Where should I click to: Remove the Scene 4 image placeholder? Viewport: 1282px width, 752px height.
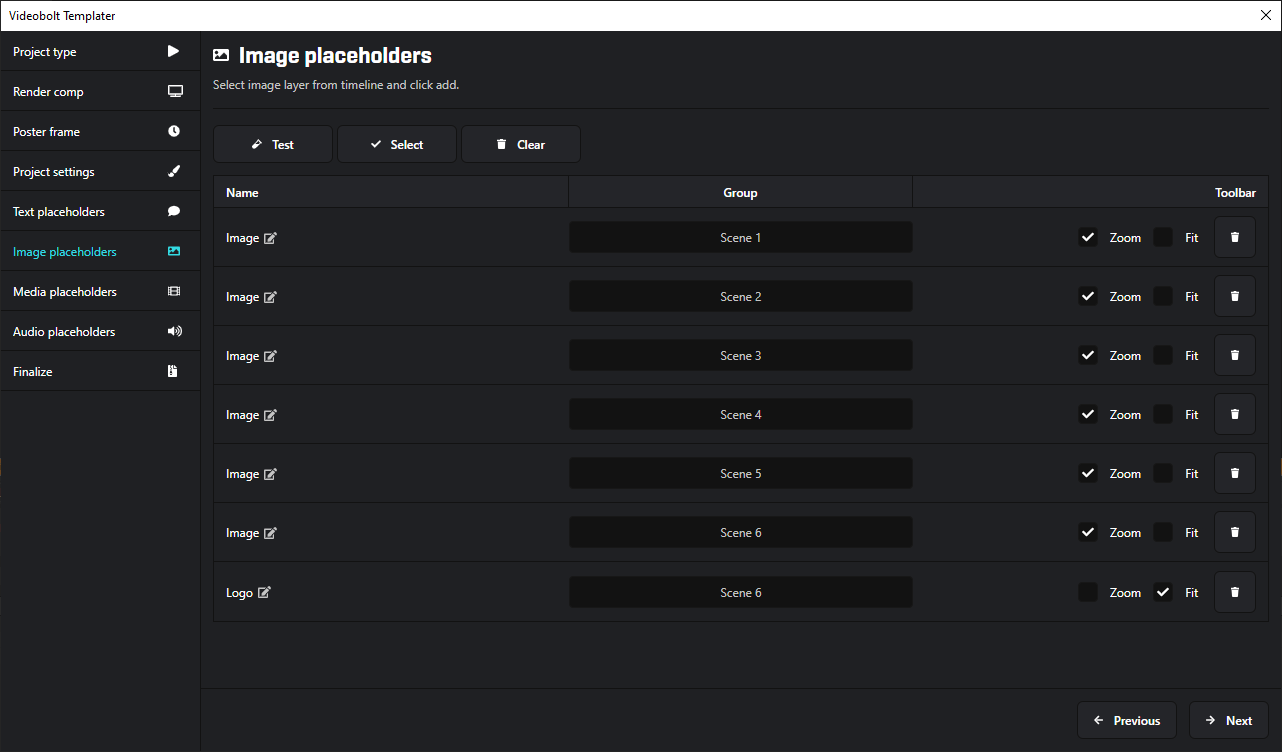point(1234,415)
